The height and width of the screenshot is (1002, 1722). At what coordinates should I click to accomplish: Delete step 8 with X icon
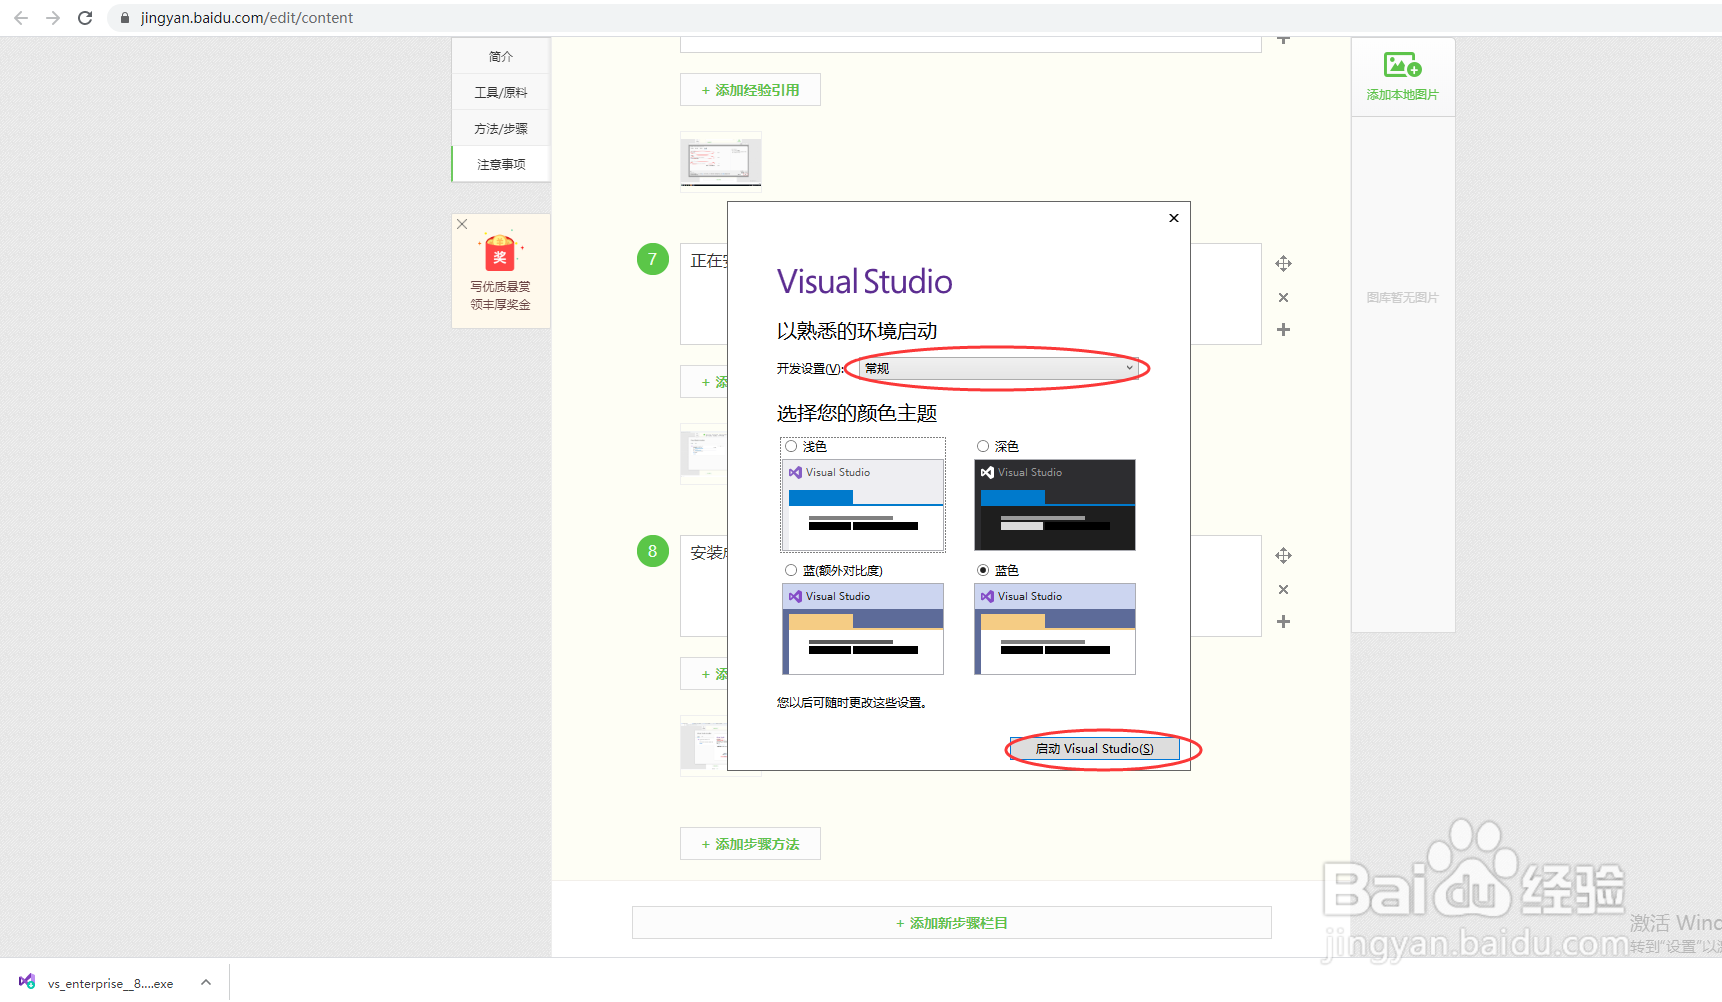(1283, 589)
